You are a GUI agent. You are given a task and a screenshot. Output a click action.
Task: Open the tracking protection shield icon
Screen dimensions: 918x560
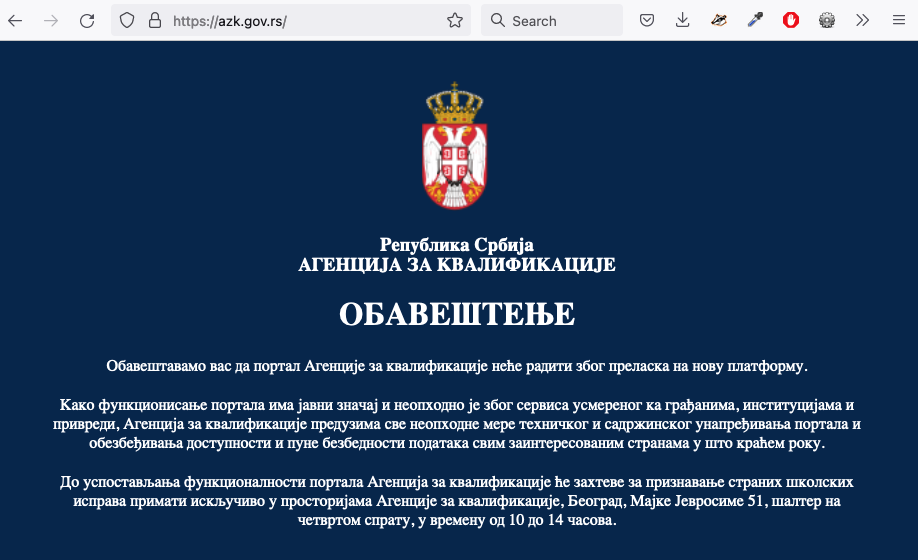click(x=126, y=21)
